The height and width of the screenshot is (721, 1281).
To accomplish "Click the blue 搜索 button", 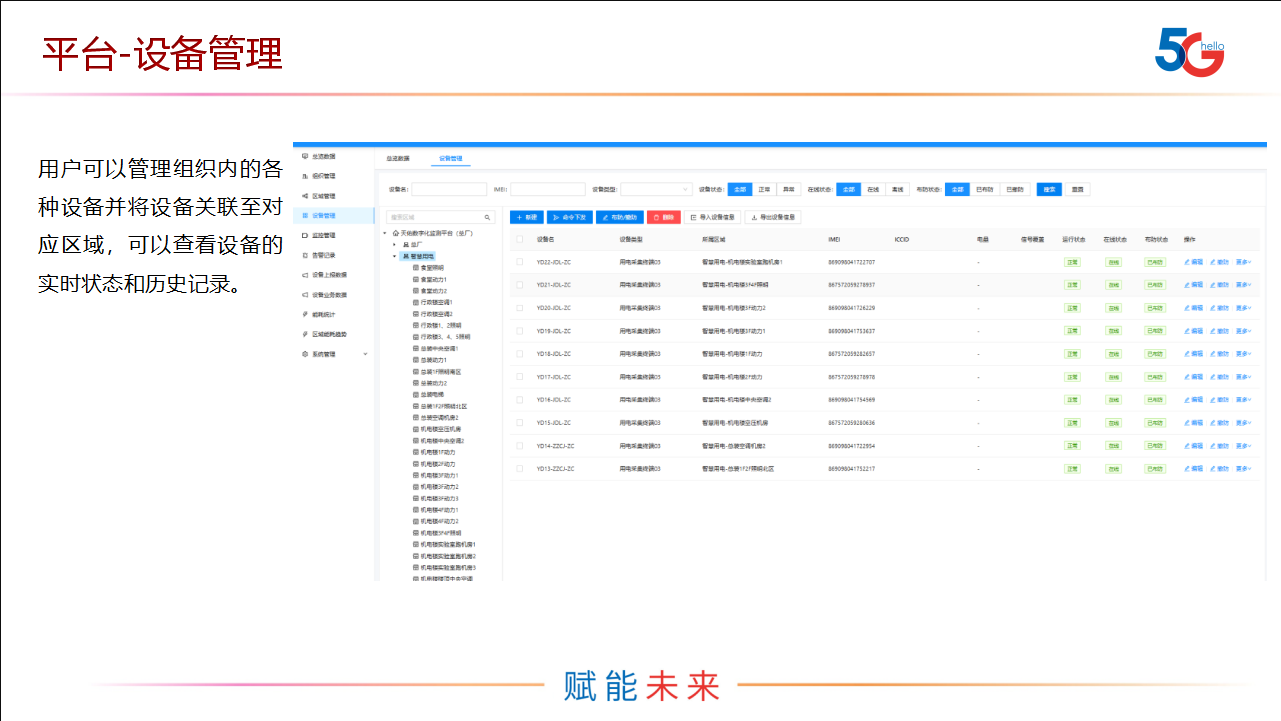I will click(1048, 189).
